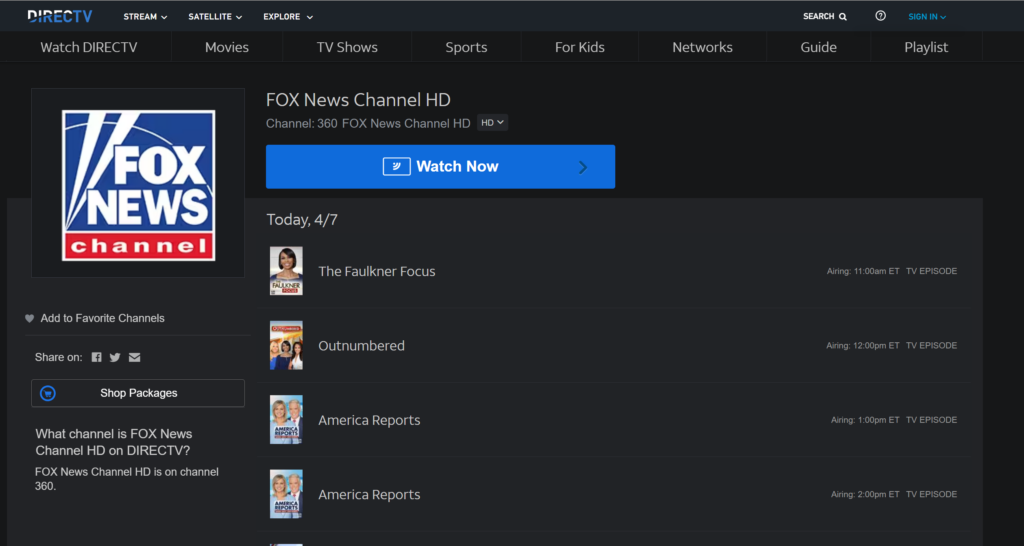Click the FOX News channel logo

[x=138, y=185]
